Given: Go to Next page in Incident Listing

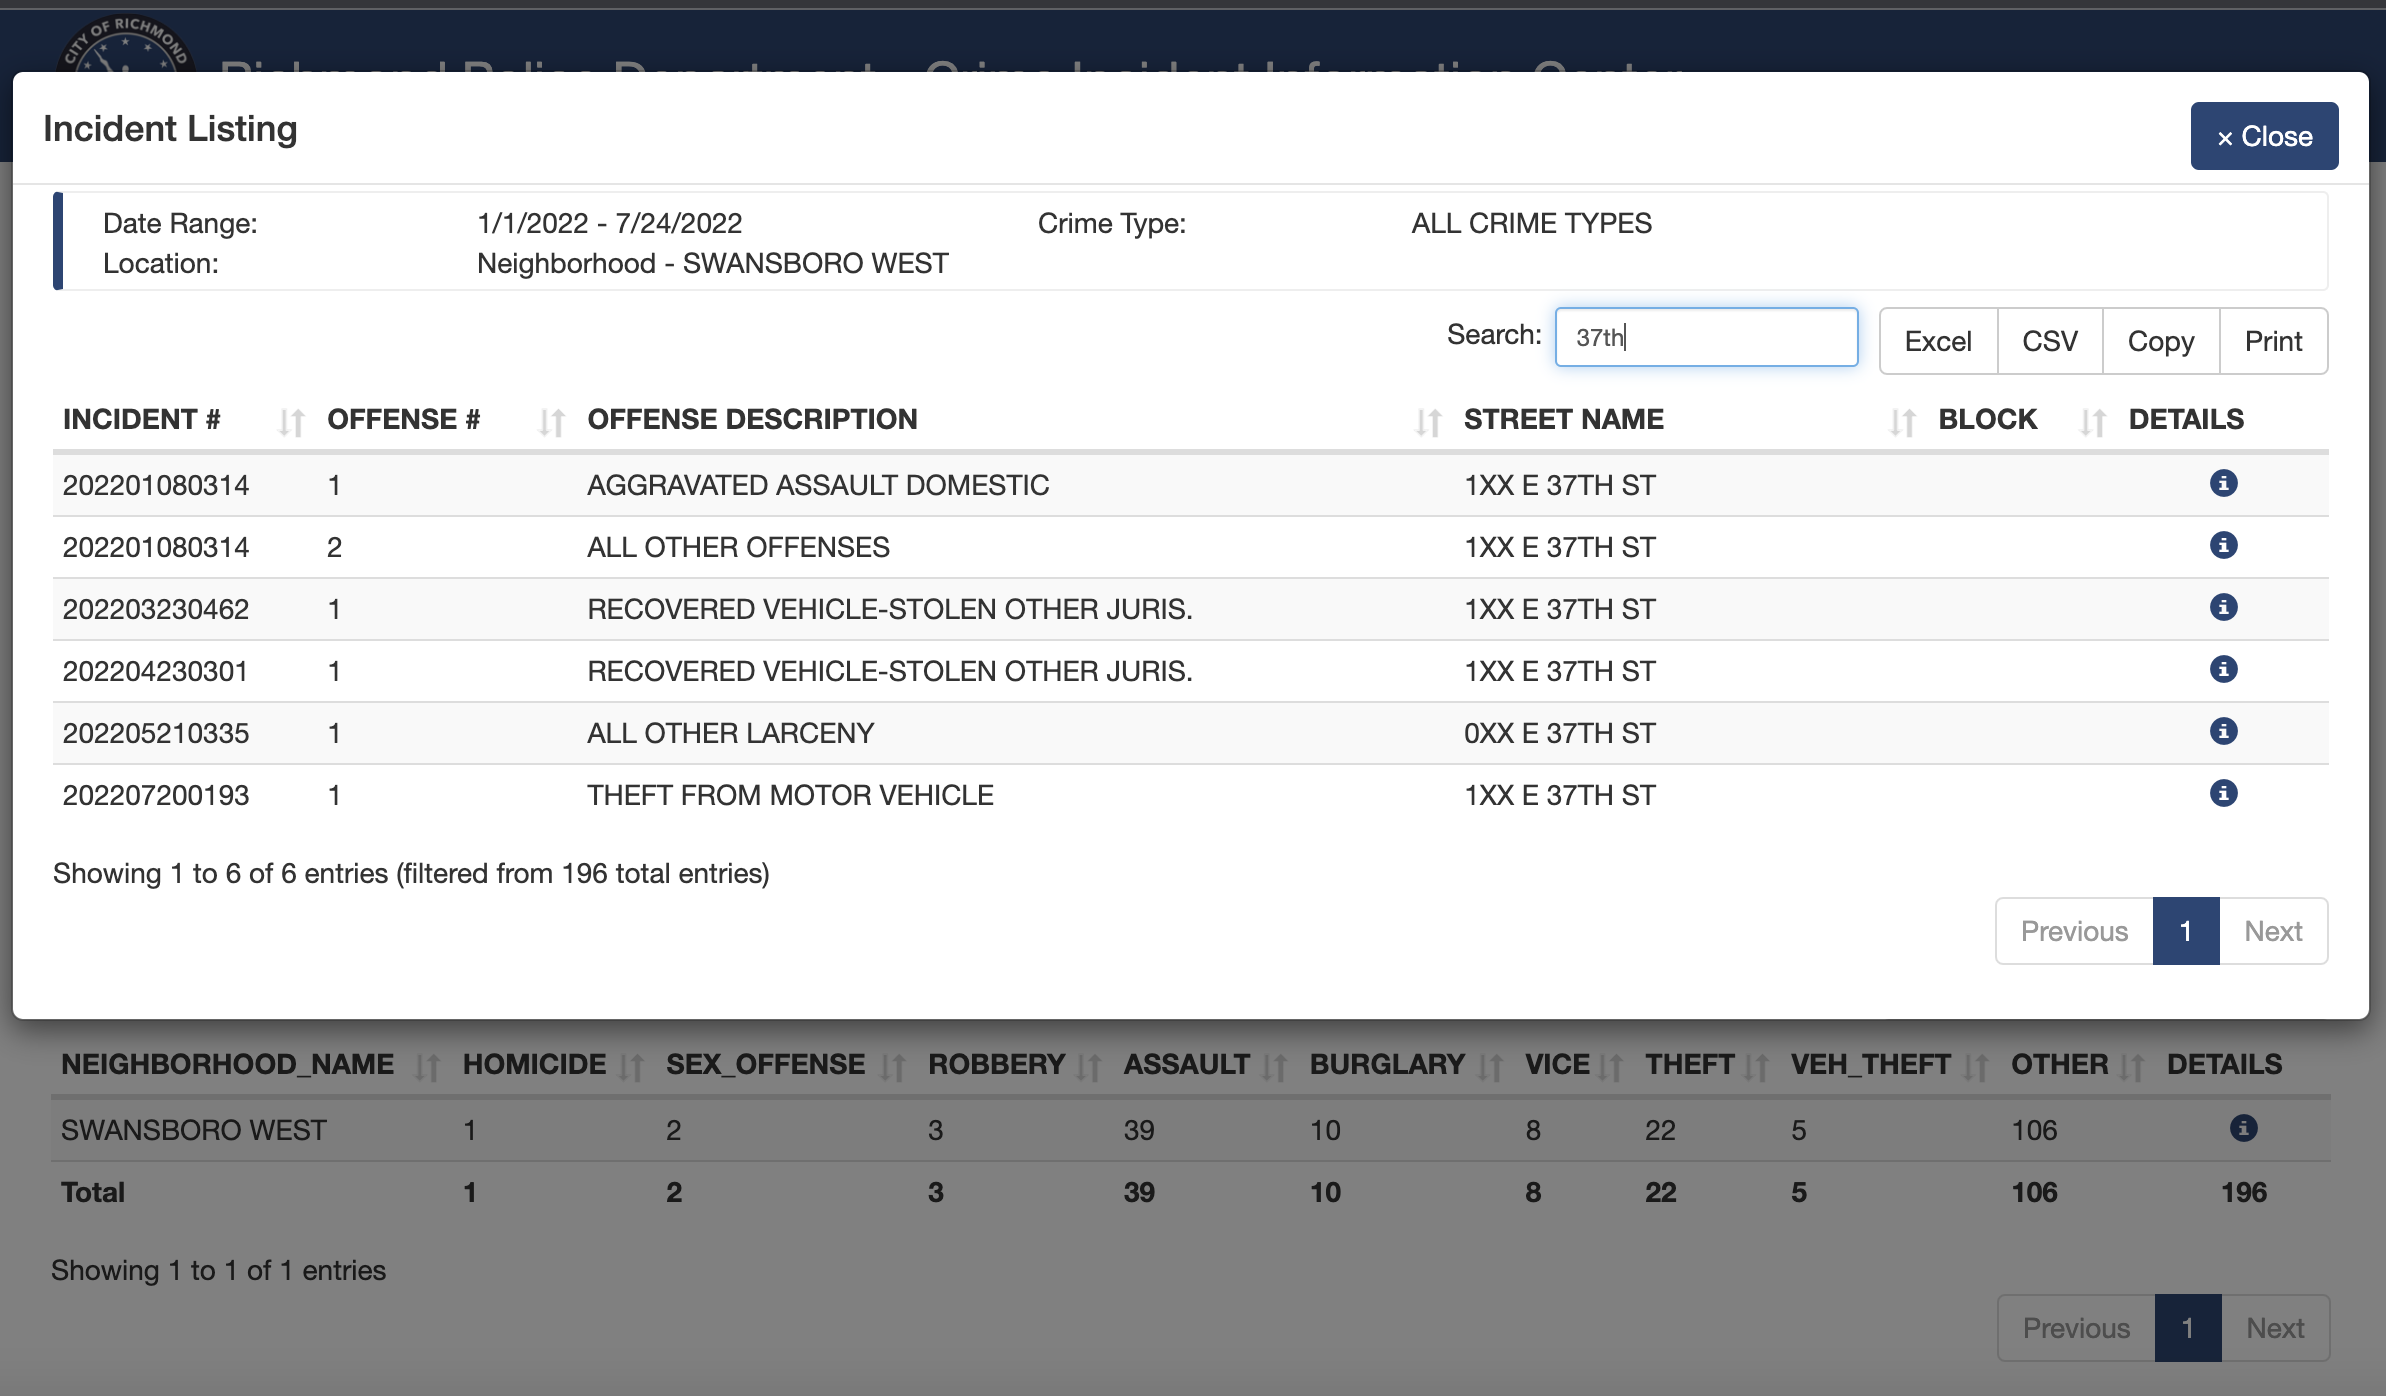Looking at the screenshot, I should coord(2273,931).
